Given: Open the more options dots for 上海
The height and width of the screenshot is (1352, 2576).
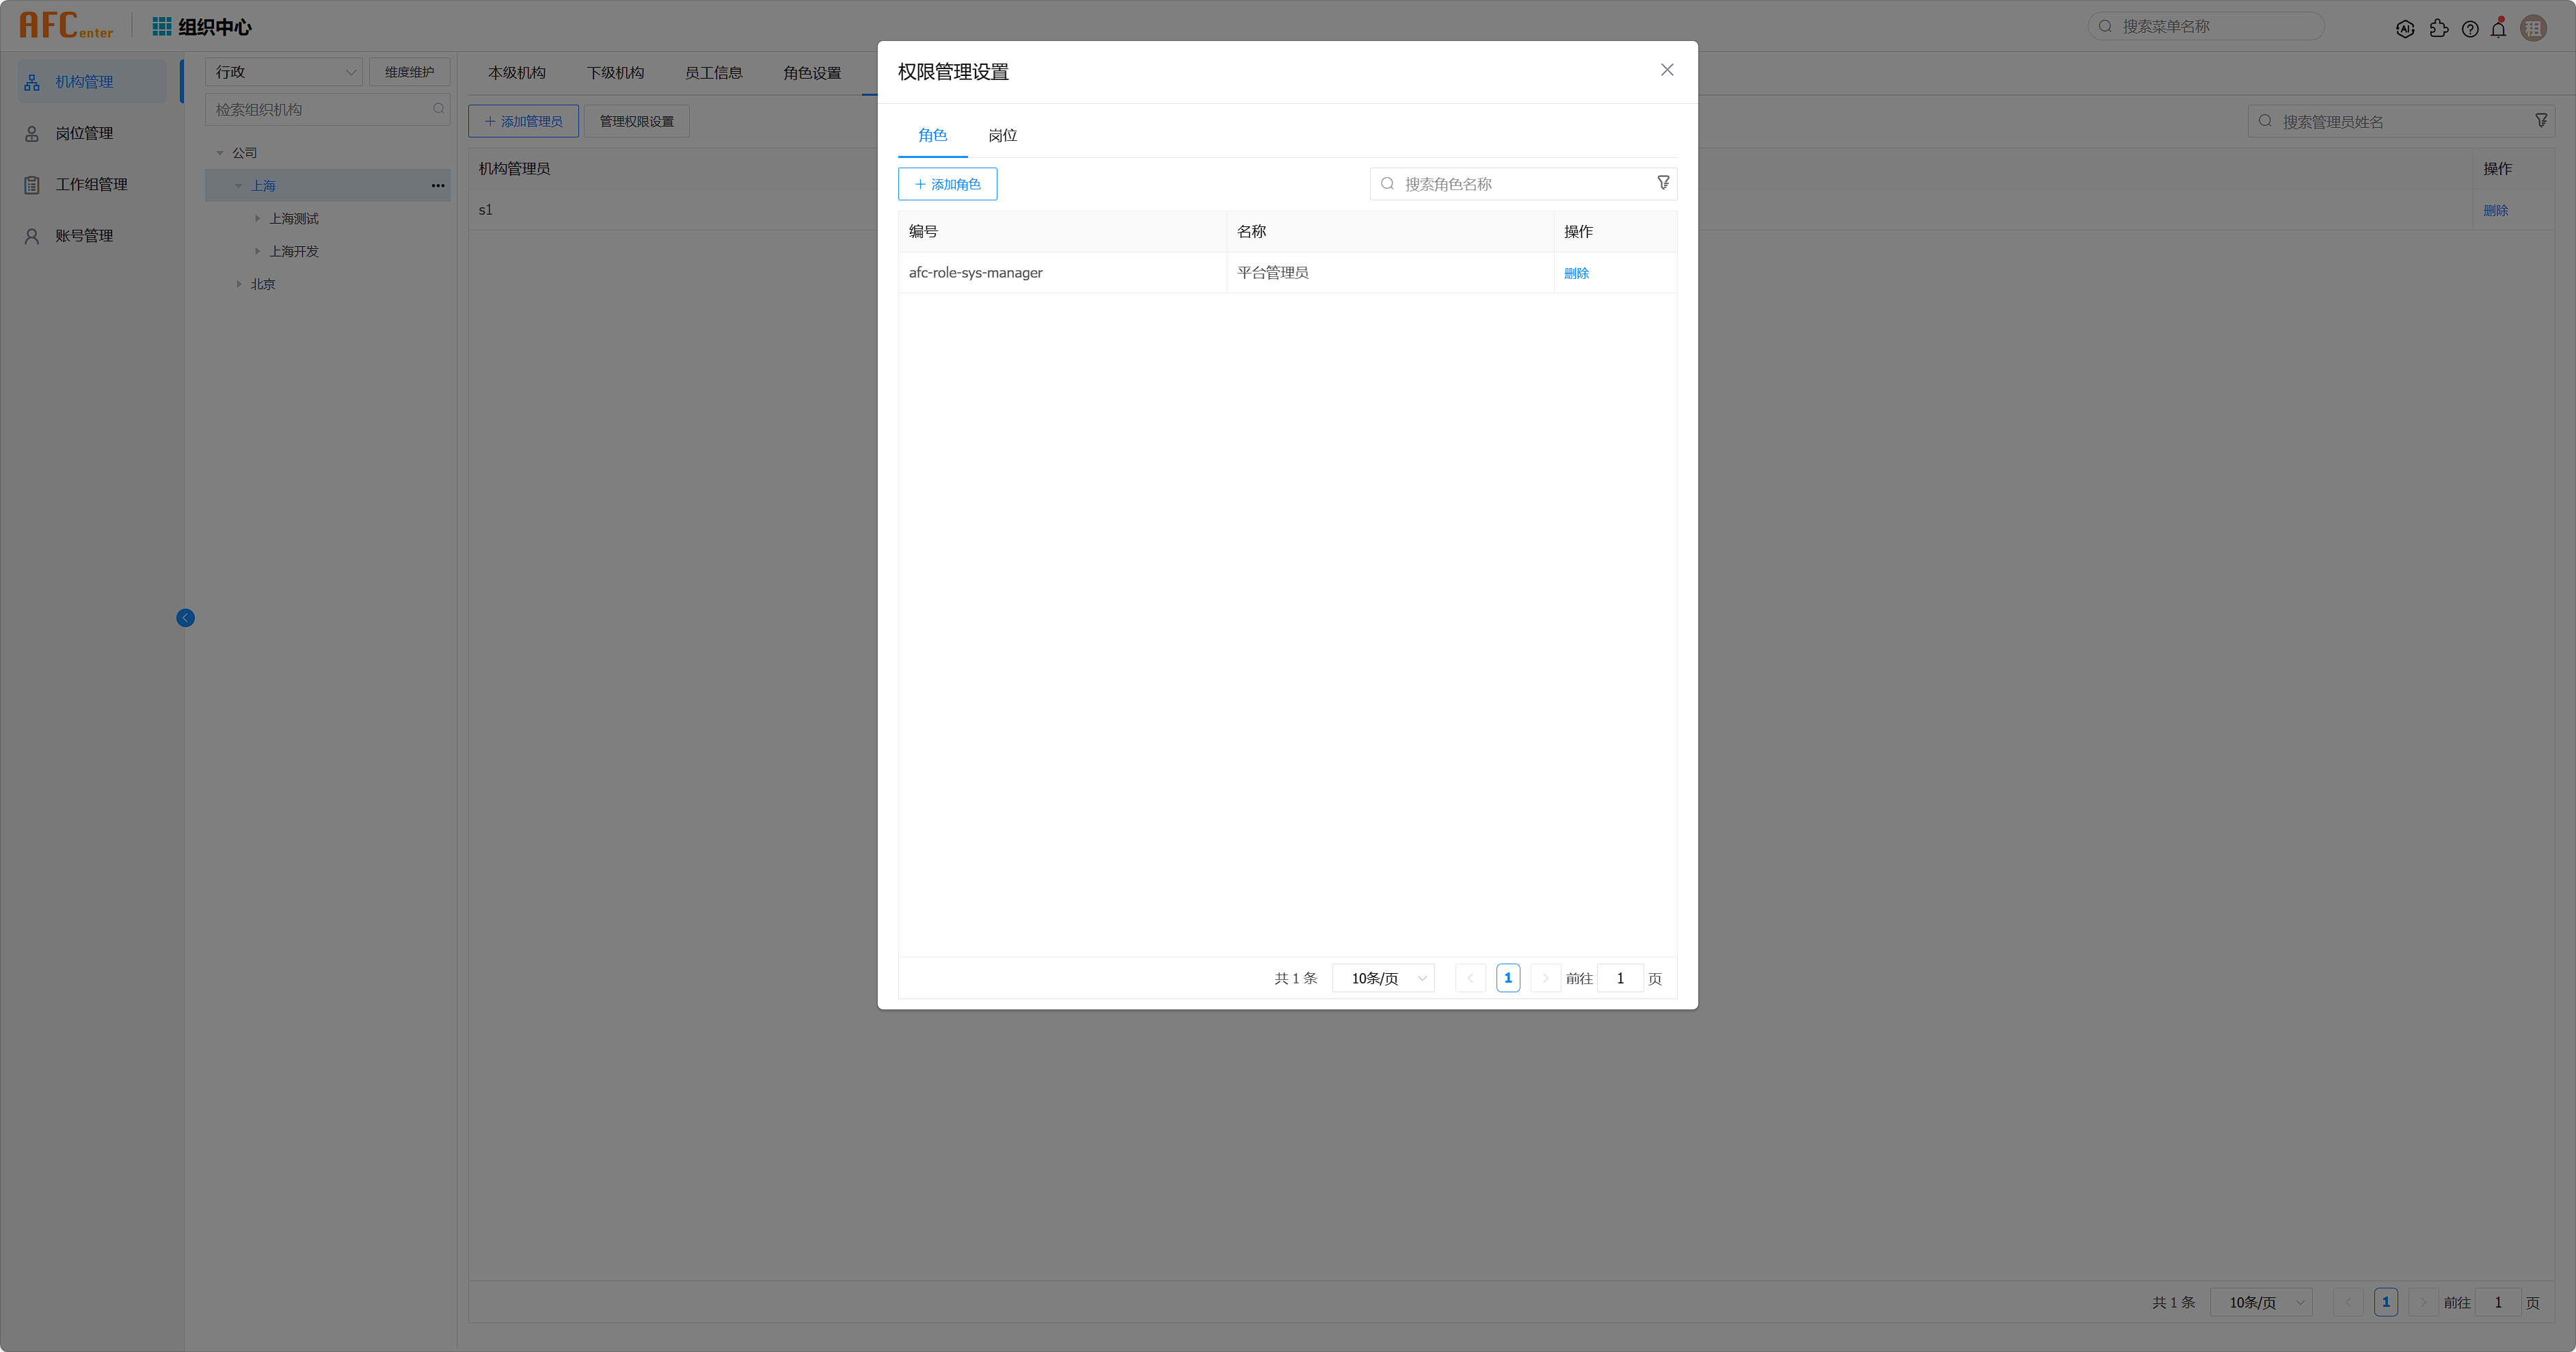Looking at the screenshot, I should 438,186.
